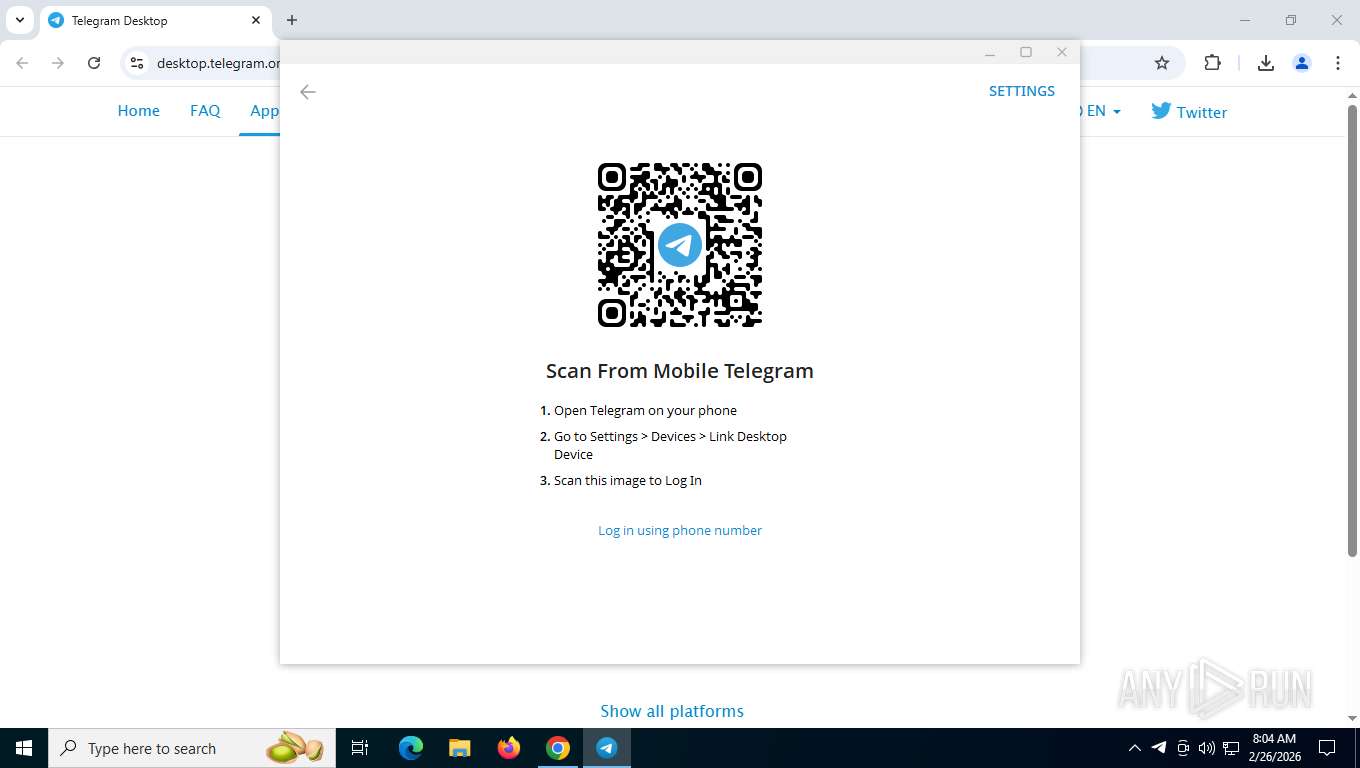Click Scan From Mobile Telegram heading
1360x768 pixels.
click(680, 371)
